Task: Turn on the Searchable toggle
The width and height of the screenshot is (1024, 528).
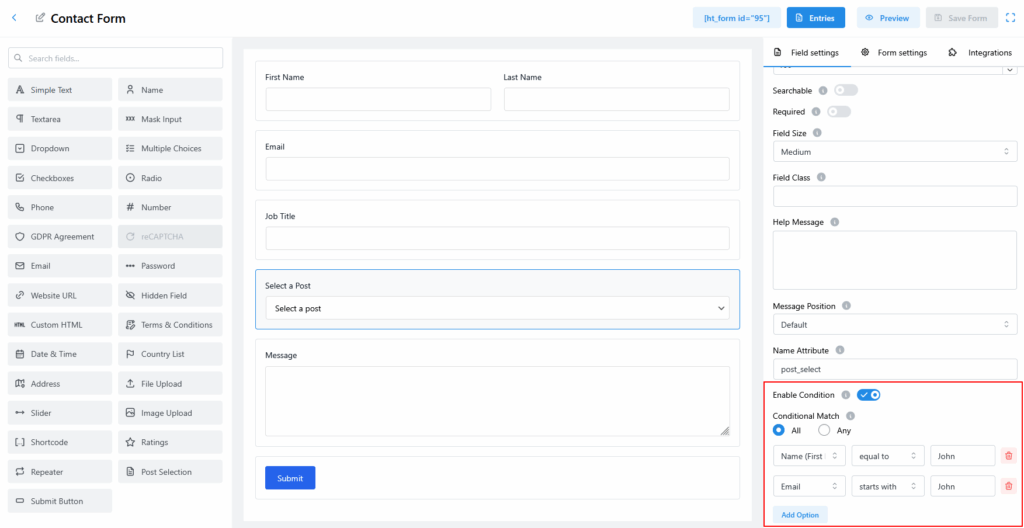Action: tap(845, 90)
